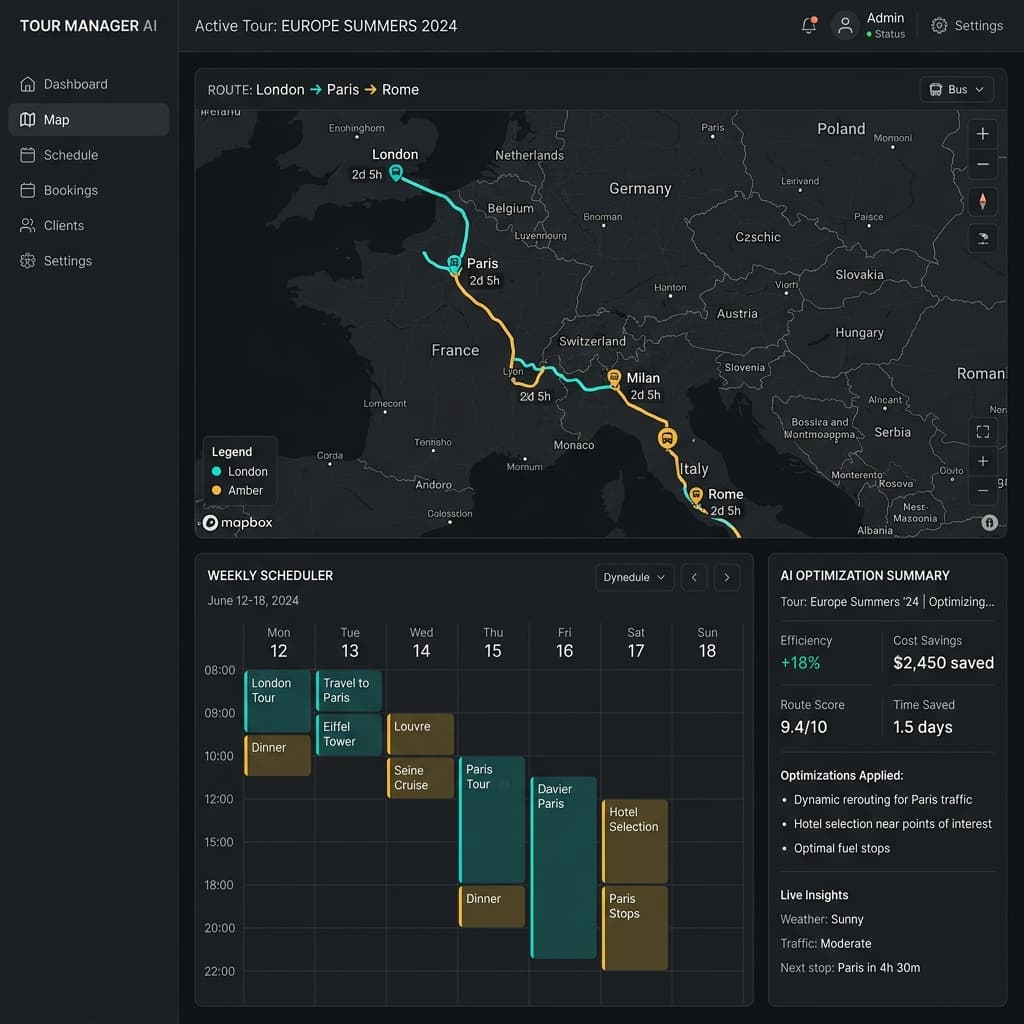Click lower plus map zoom button
1024x1024 pixels.
pos(982,461)
